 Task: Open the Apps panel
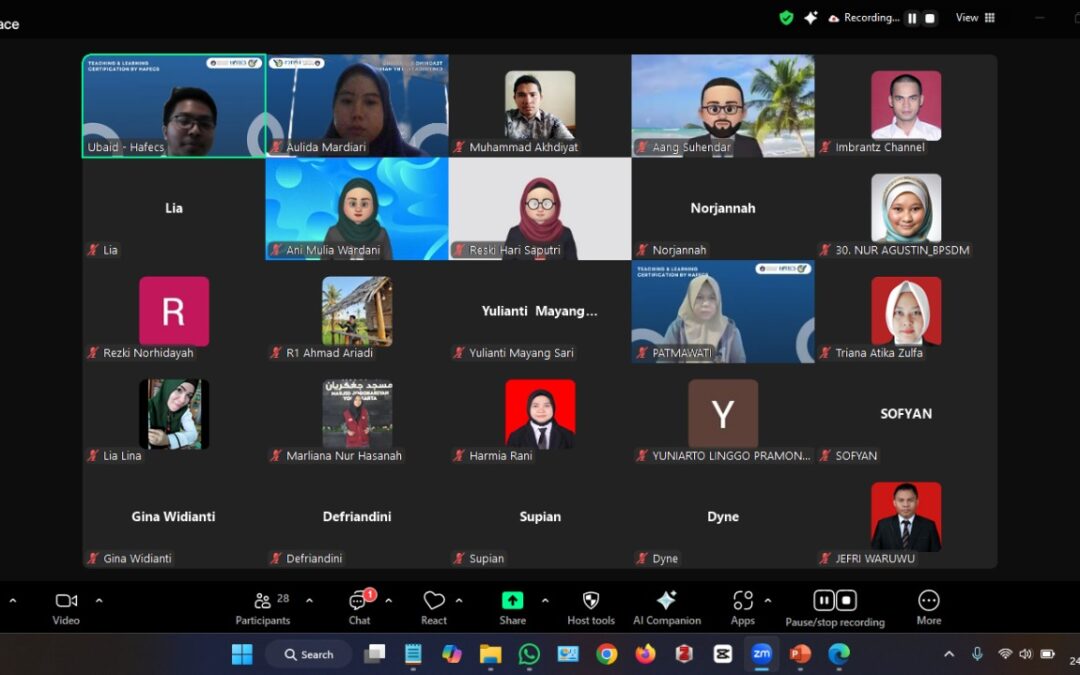[x=742, y=609]
